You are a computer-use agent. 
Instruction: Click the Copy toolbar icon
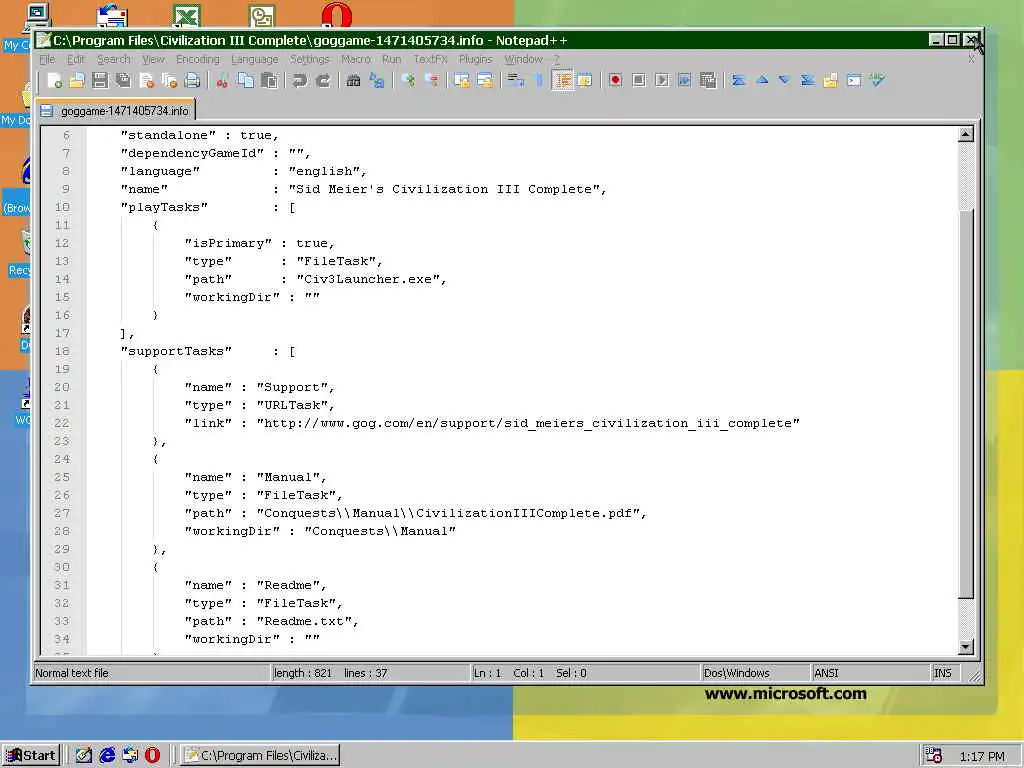point(246,80)
